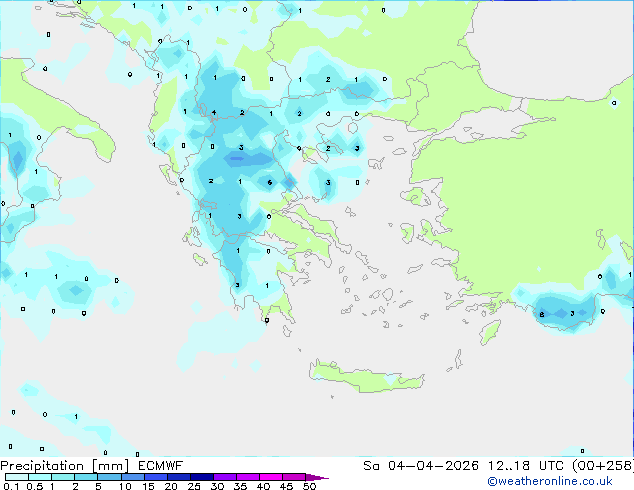
Task: Pick the 2–5 mm legend swatch
Action: click(86, 477)
